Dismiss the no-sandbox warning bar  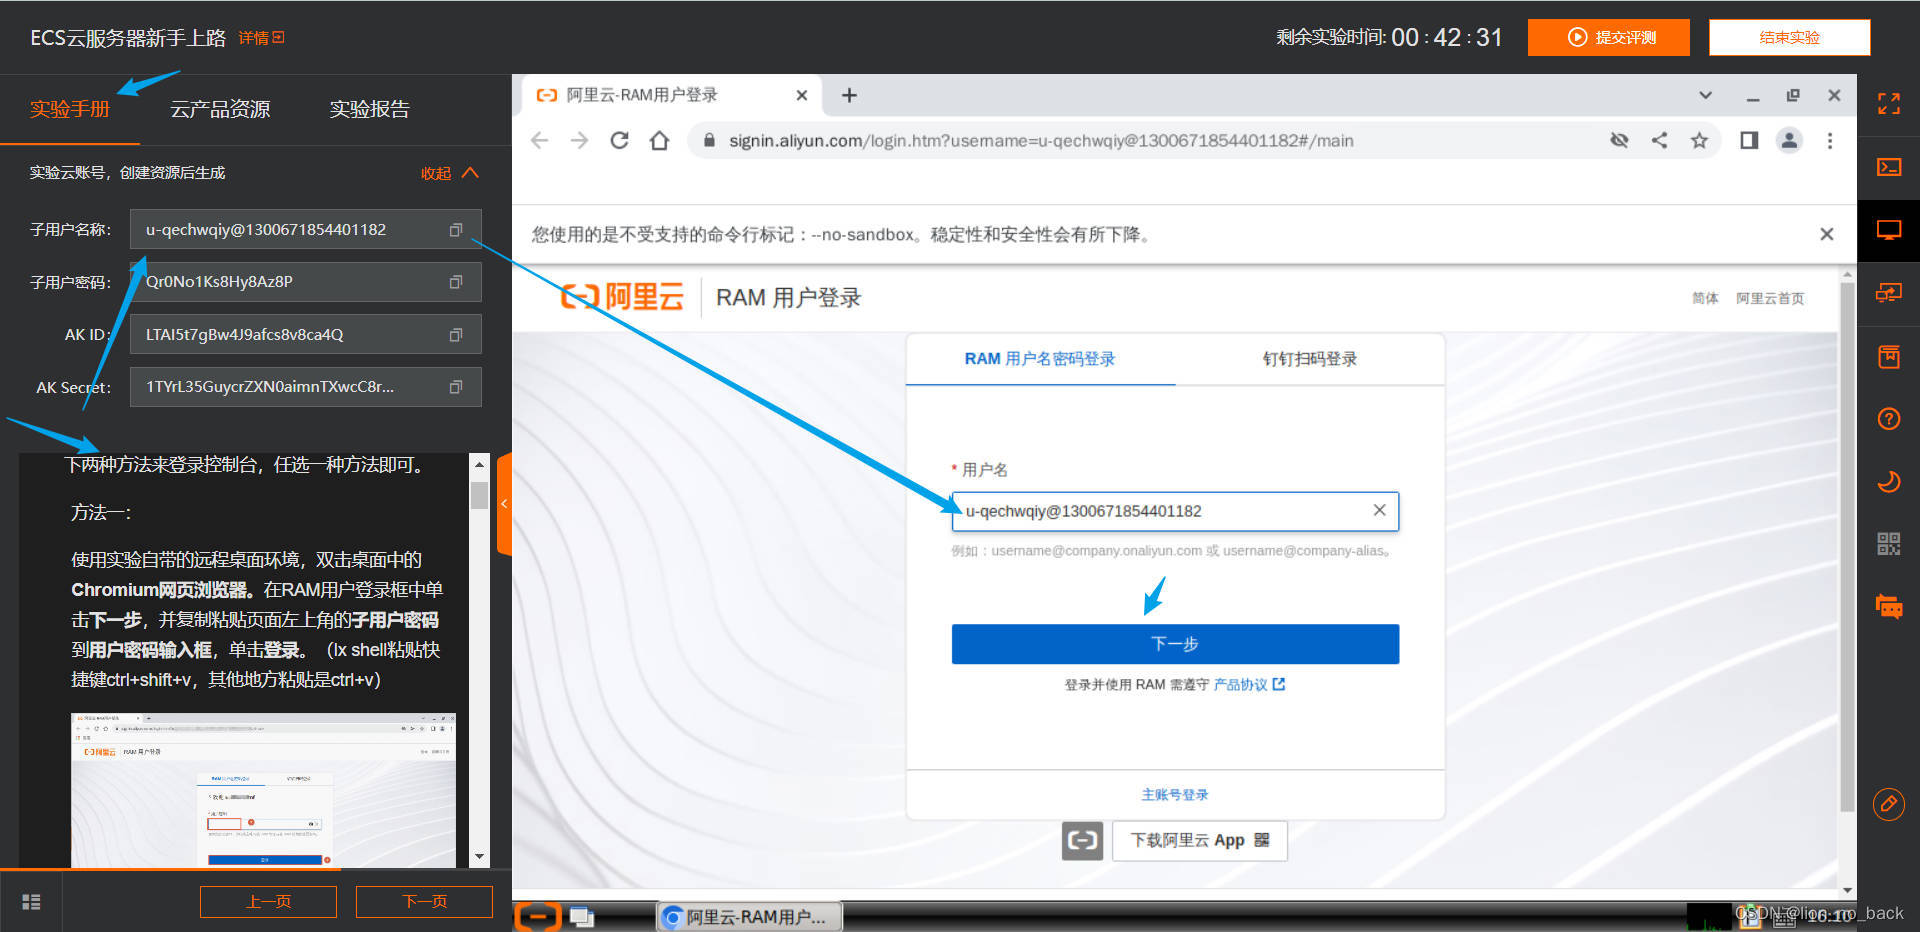coord(1827,234)
